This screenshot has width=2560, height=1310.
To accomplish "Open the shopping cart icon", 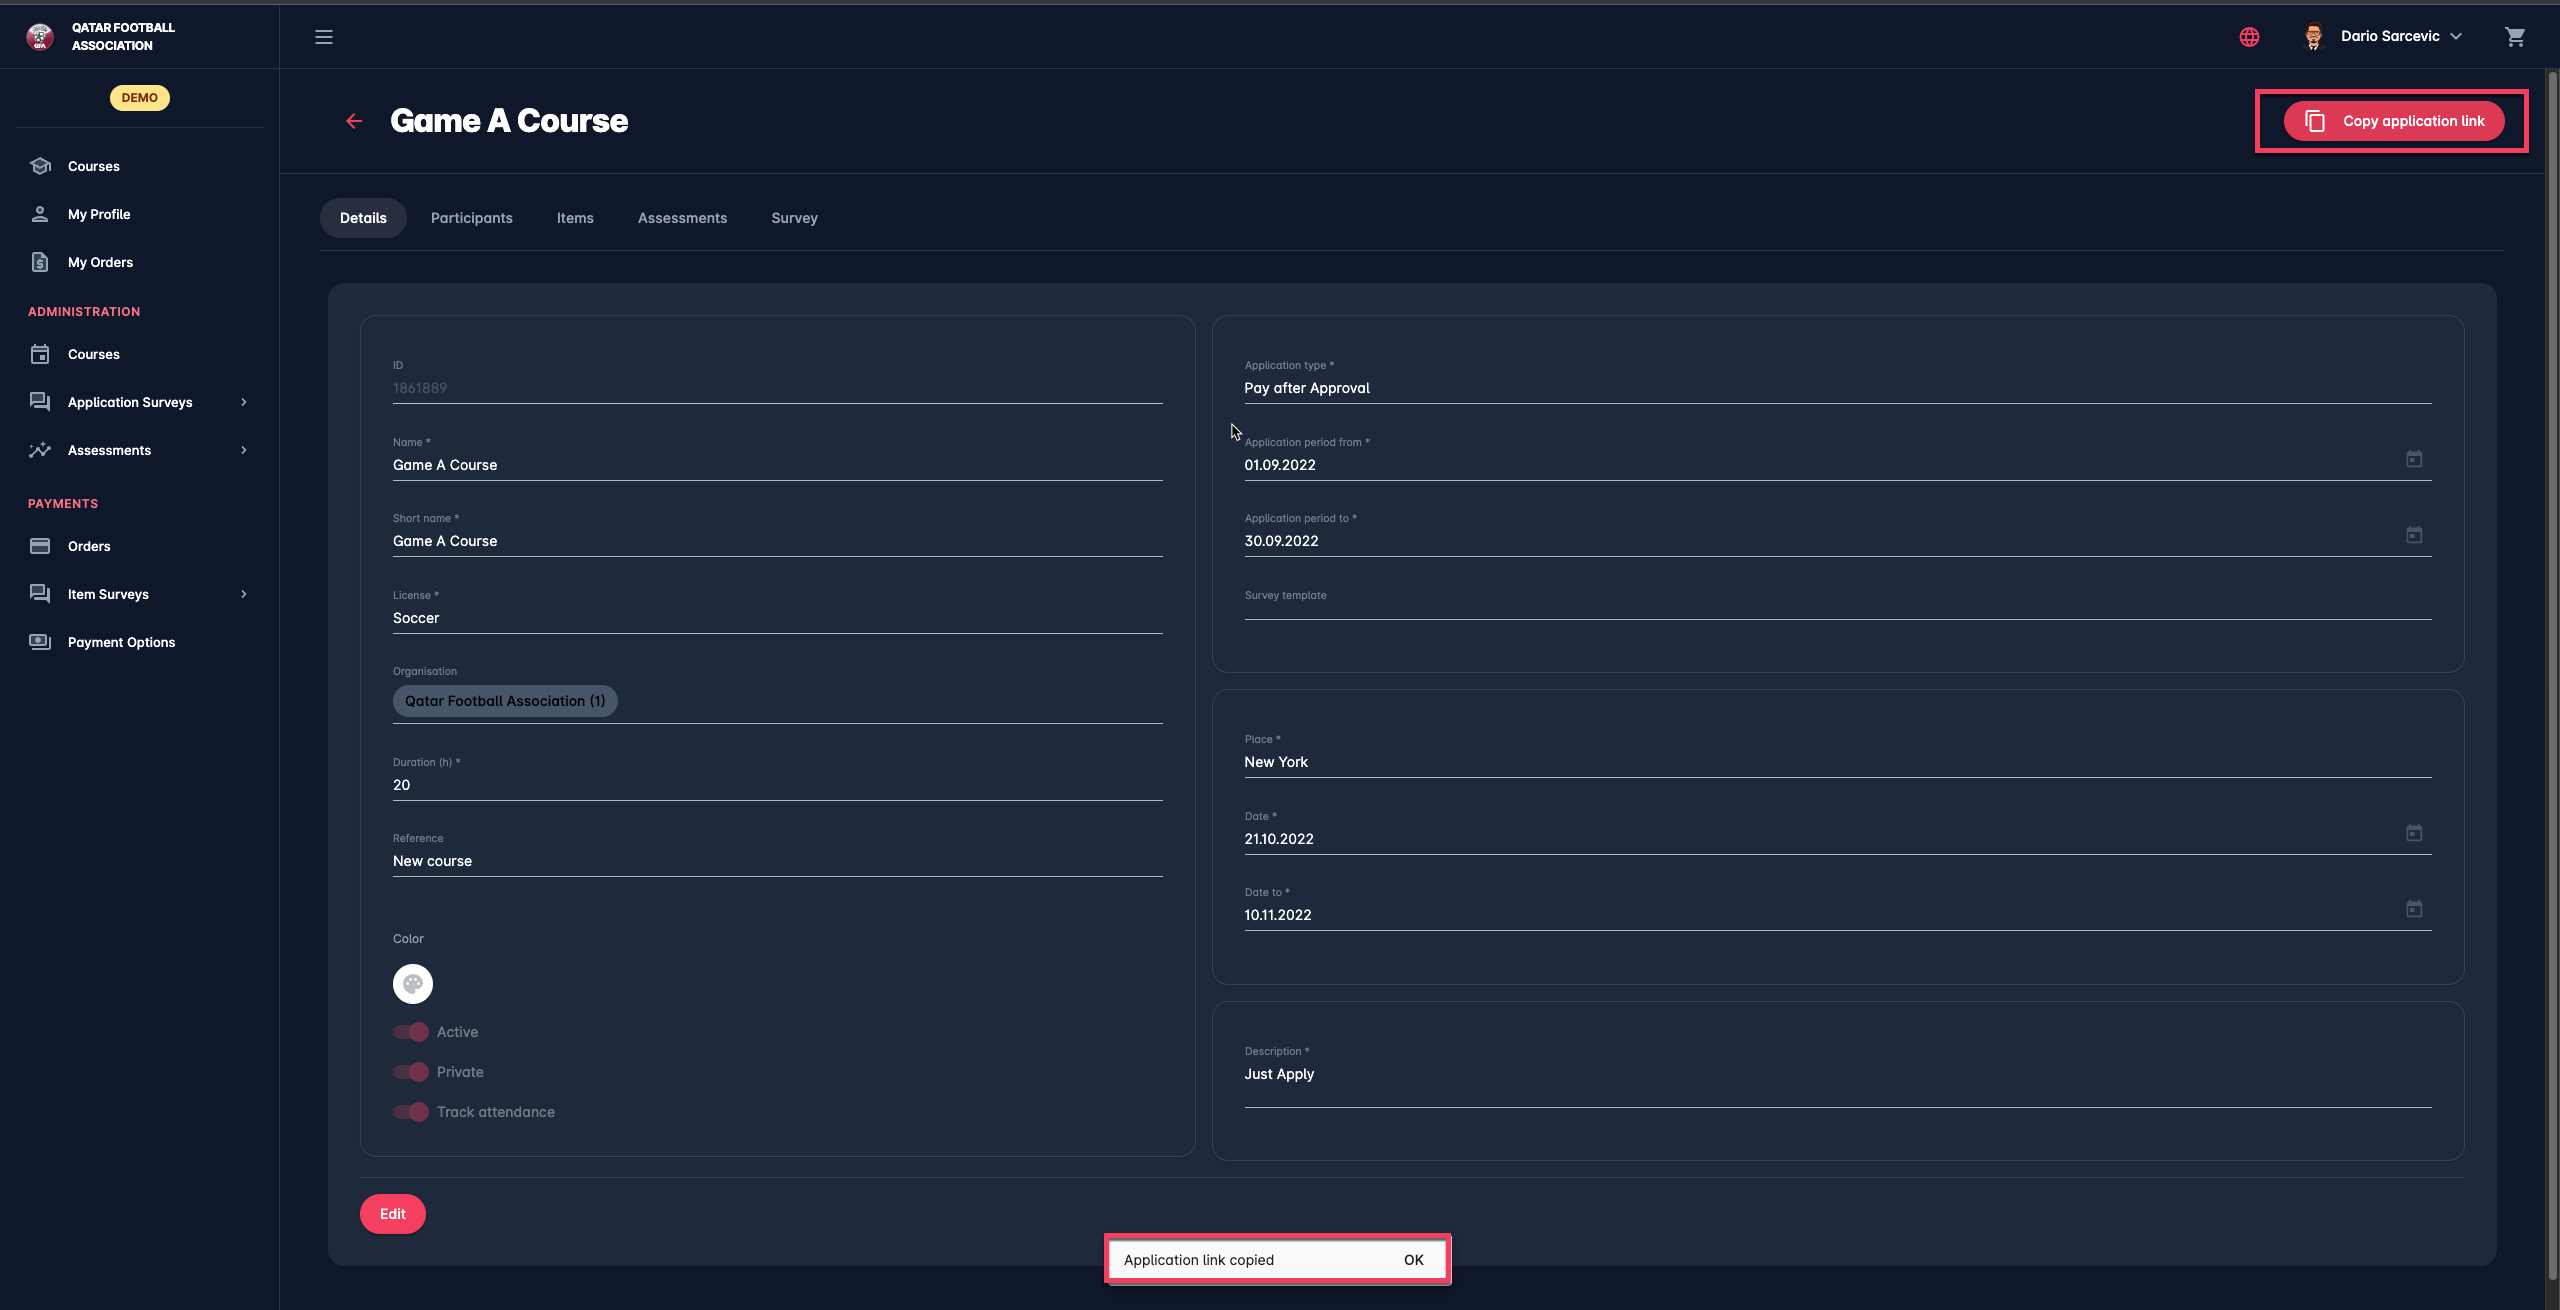I will coord(2515,37).
